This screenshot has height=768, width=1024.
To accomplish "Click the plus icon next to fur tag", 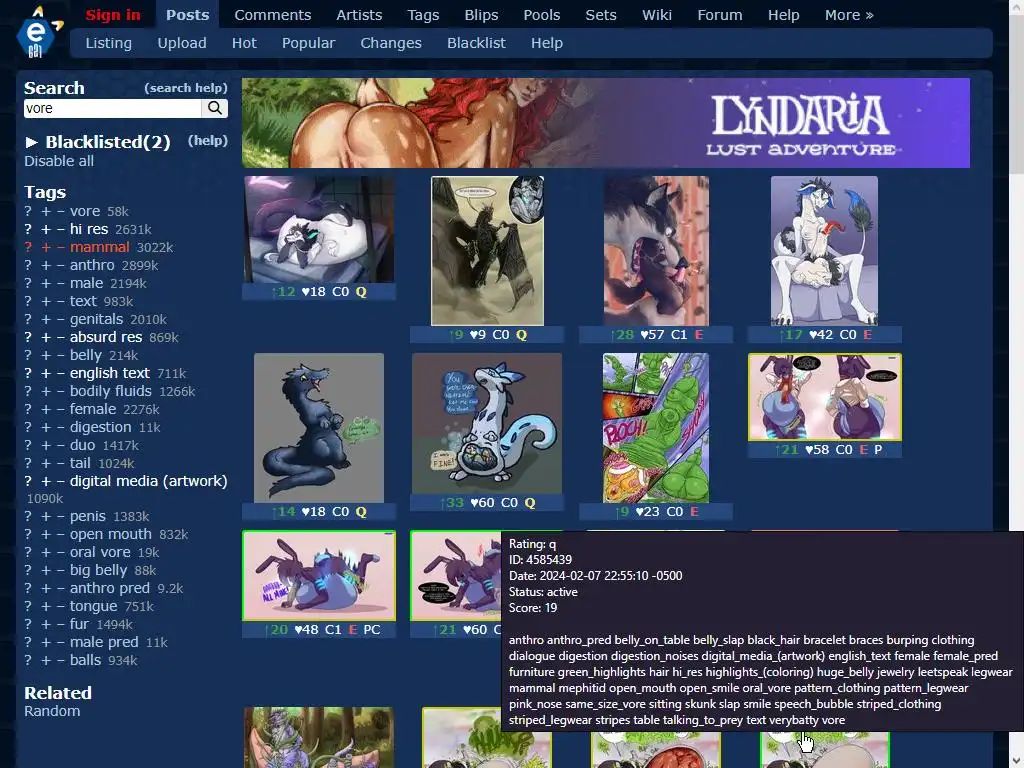I will pos(46,624).
